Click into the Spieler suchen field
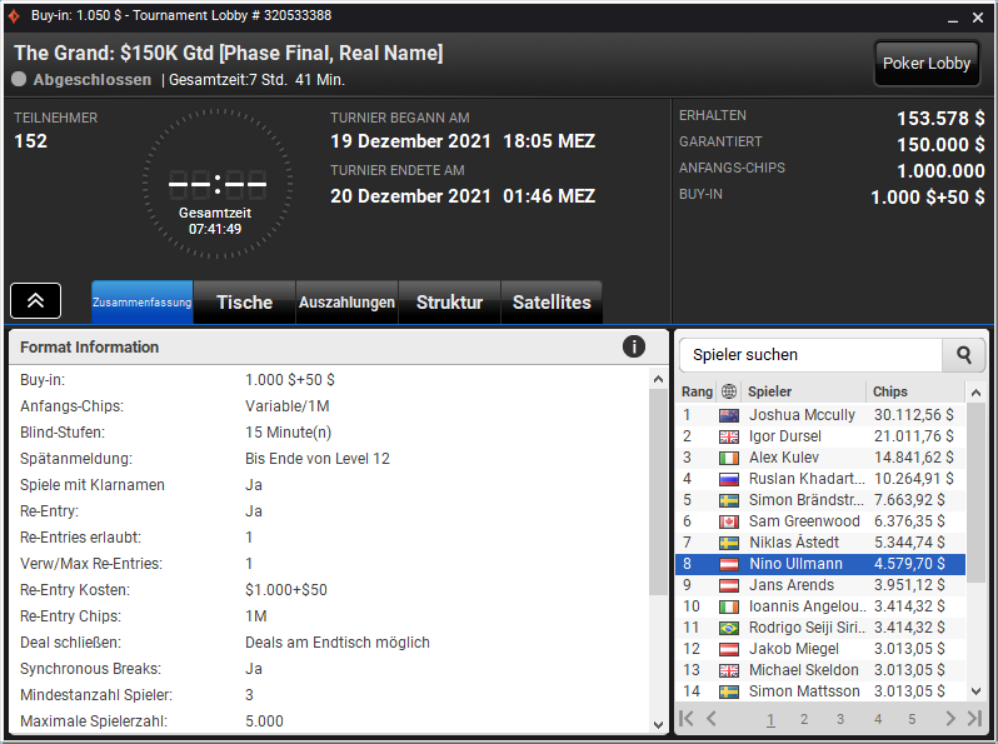 click(811, 354)
